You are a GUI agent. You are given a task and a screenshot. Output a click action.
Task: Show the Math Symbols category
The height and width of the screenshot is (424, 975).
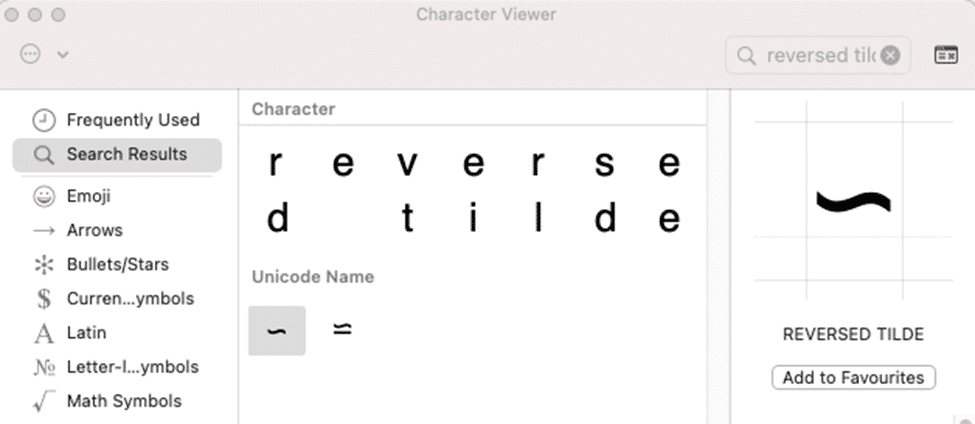(123, 401)
